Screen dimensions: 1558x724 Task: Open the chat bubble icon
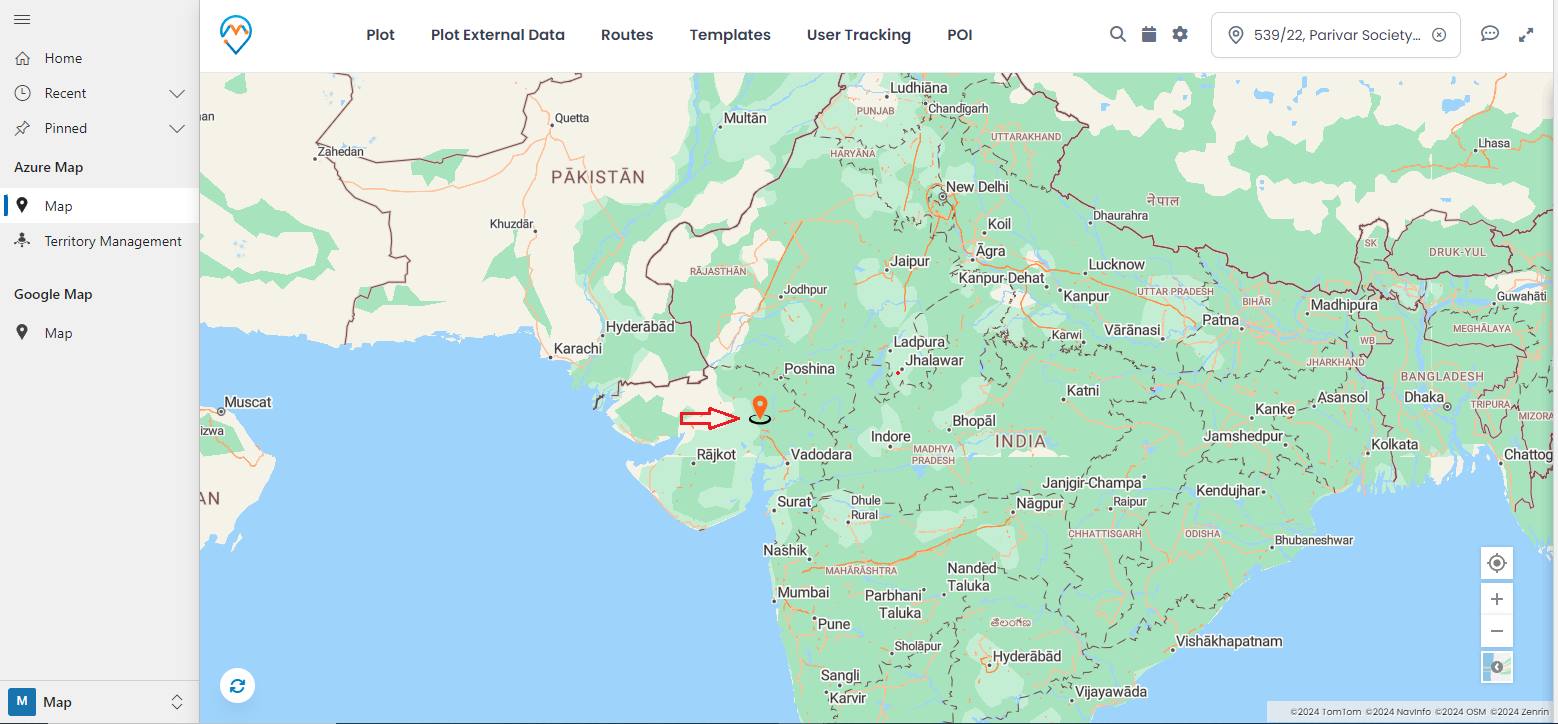[x=1490, y=34]
